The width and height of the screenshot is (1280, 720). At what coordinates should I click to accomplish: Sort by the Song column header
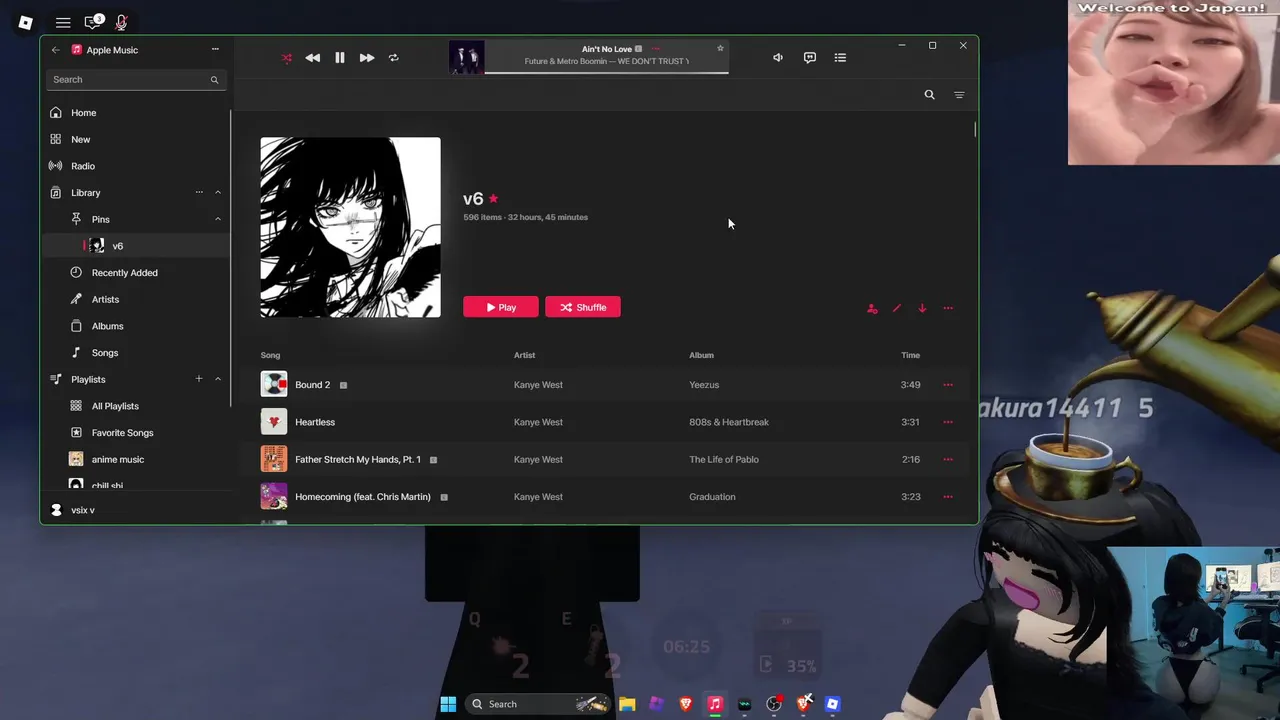click(x=270, y=355)
